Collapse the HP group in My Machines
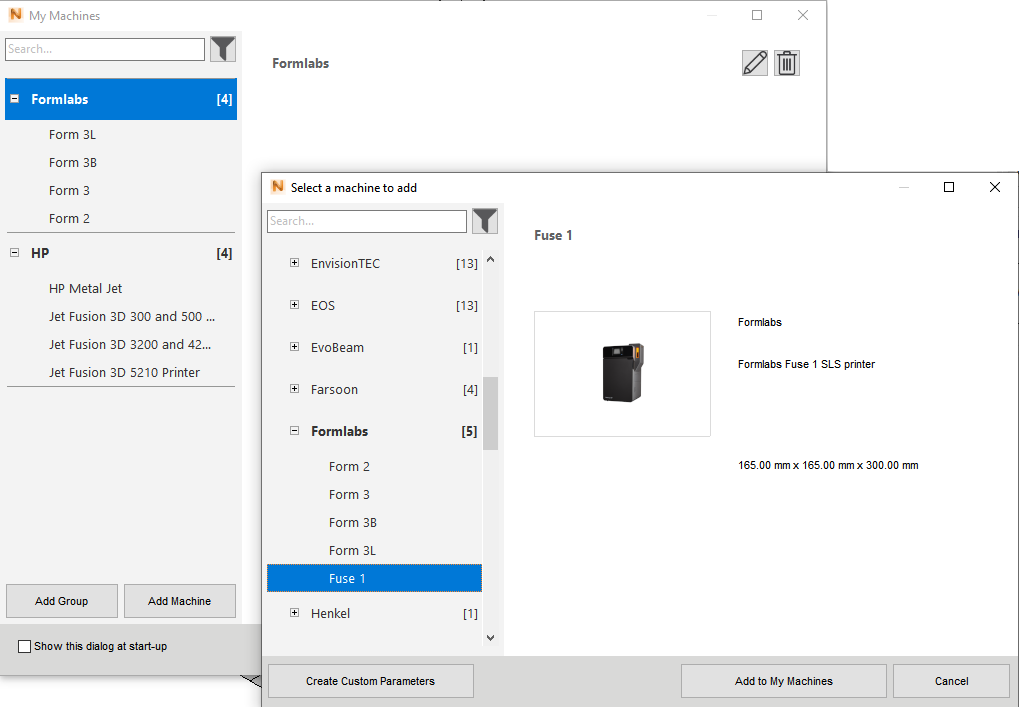 tap(14, 253)
